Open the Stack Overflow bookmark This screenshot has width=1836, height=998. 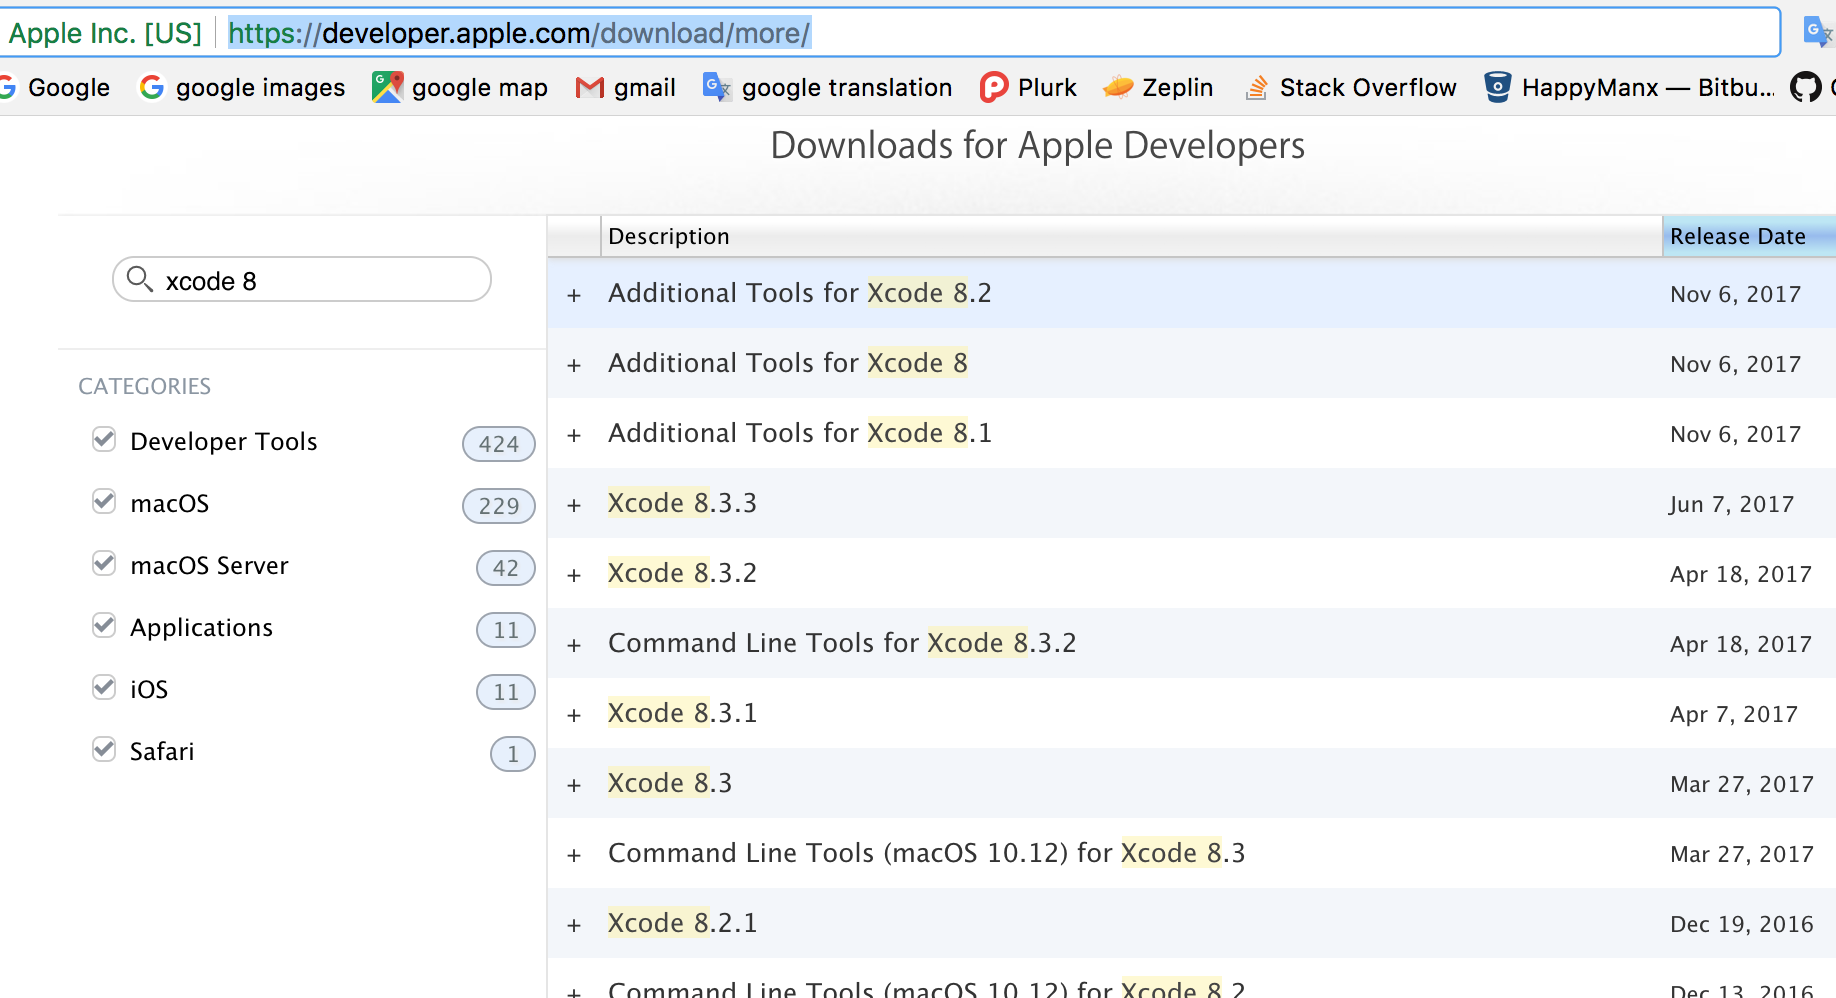click(x=1350, y=88)
